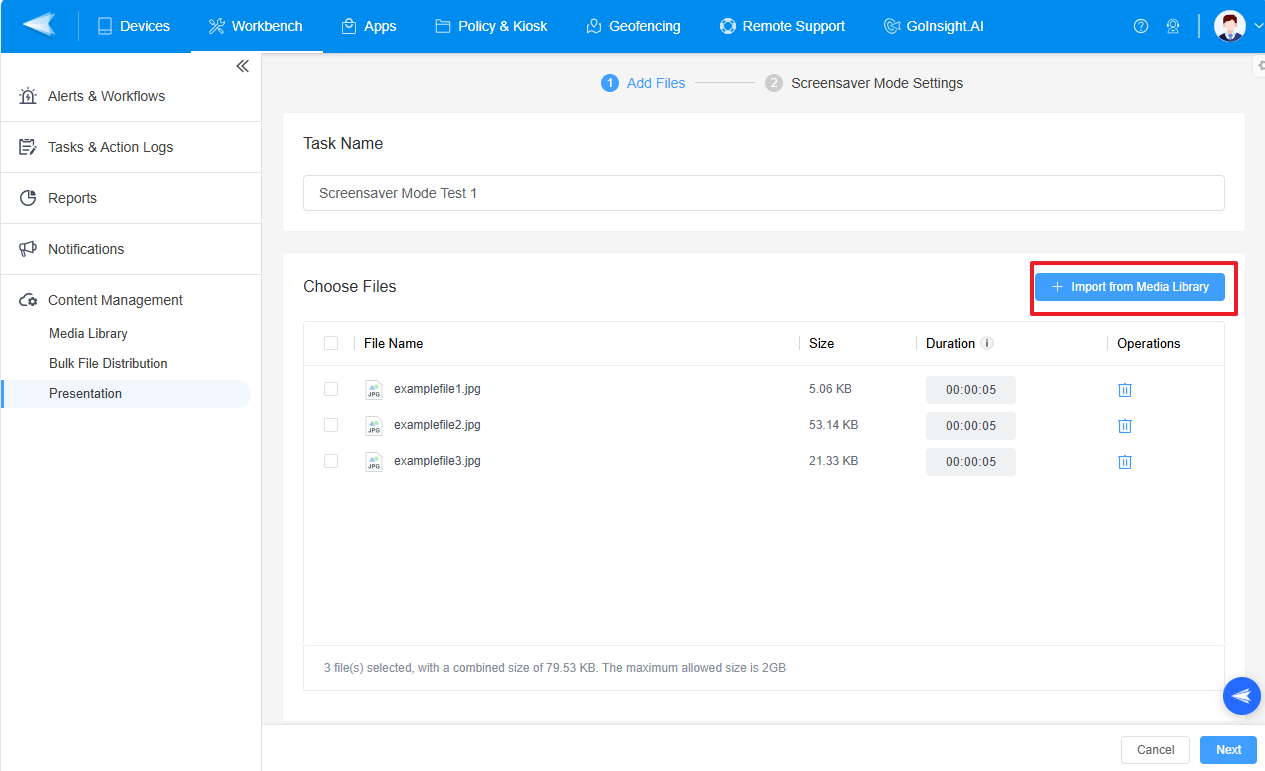Click the Duration info tooltip icon
Image resolution: width=1265 pixels, height=771 pixels.
(988, 343)
